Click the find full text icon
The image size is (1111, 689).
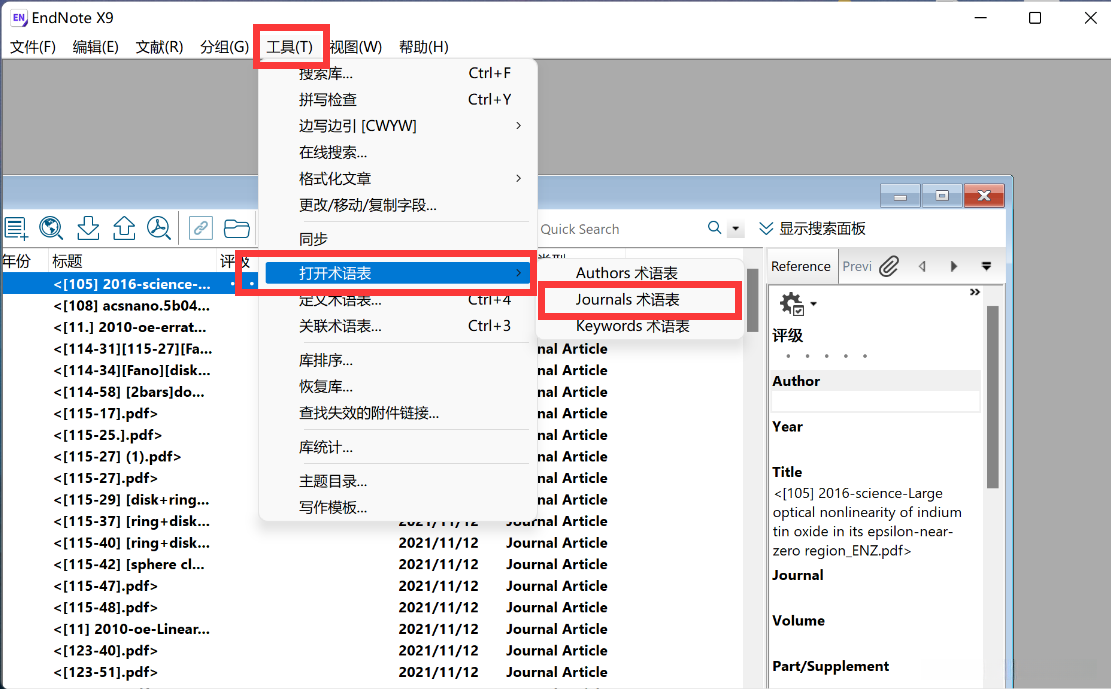[159, 228]
